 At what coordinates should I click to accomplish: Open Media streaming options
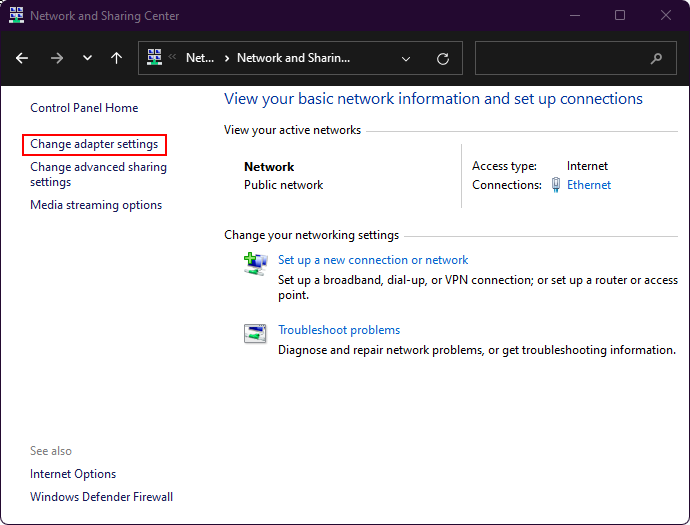click(x=96, y=205)
